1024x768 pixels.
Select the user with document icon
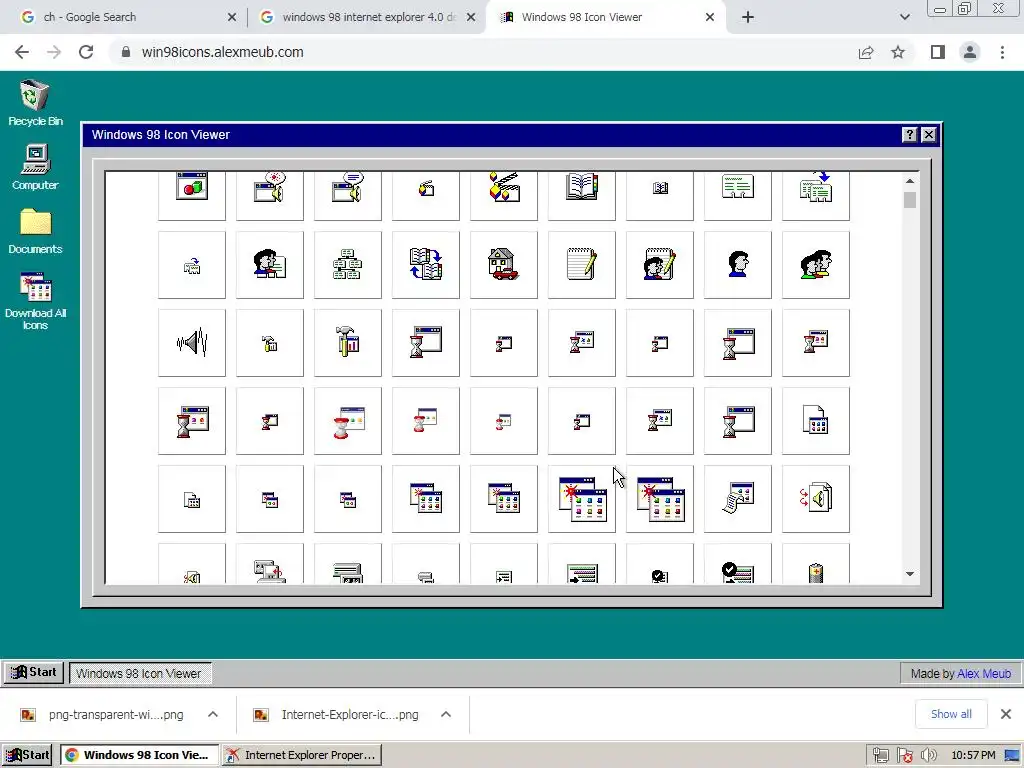[270, 264]
